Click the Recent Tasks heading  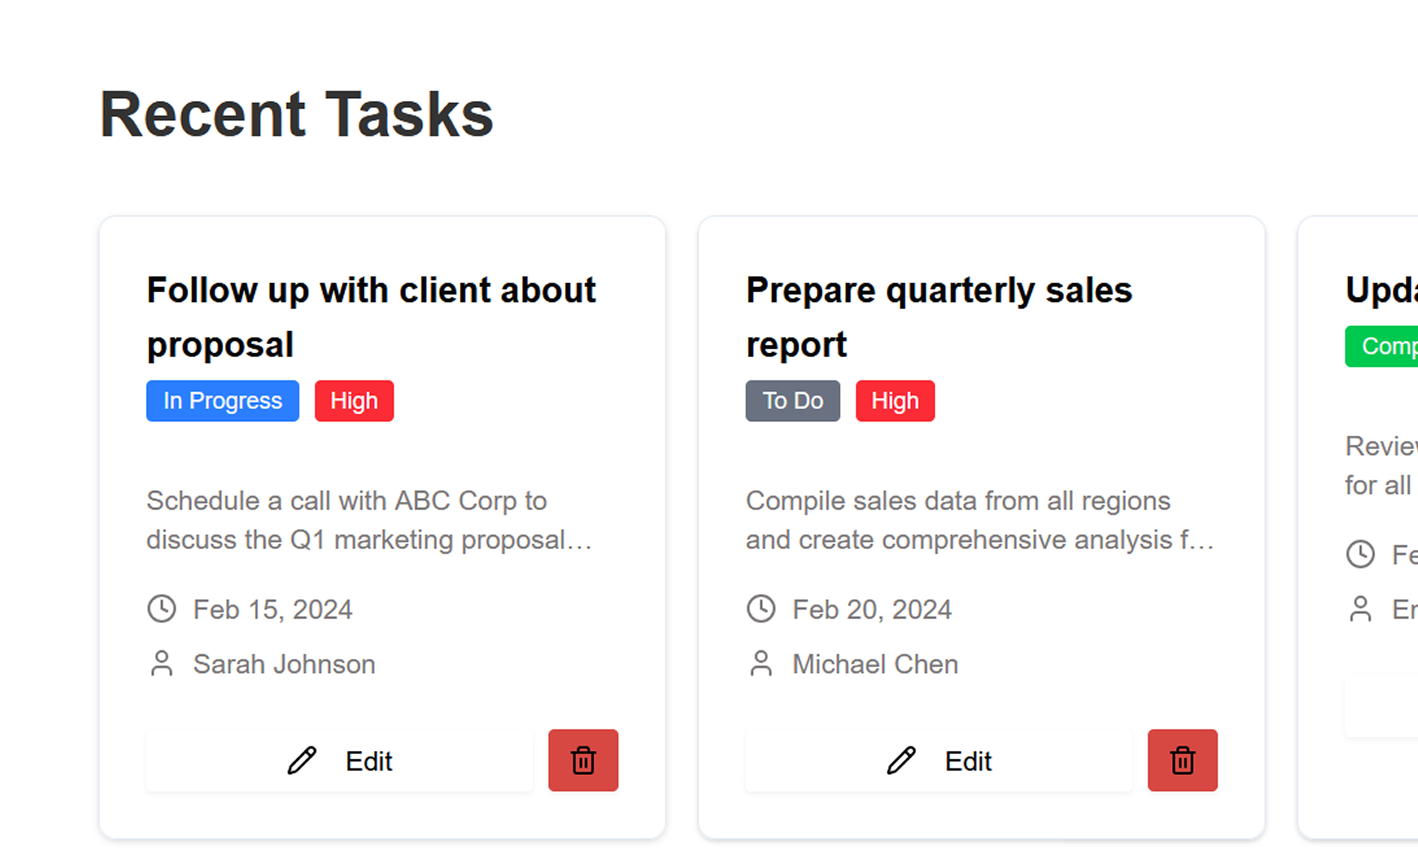[296, 113]
